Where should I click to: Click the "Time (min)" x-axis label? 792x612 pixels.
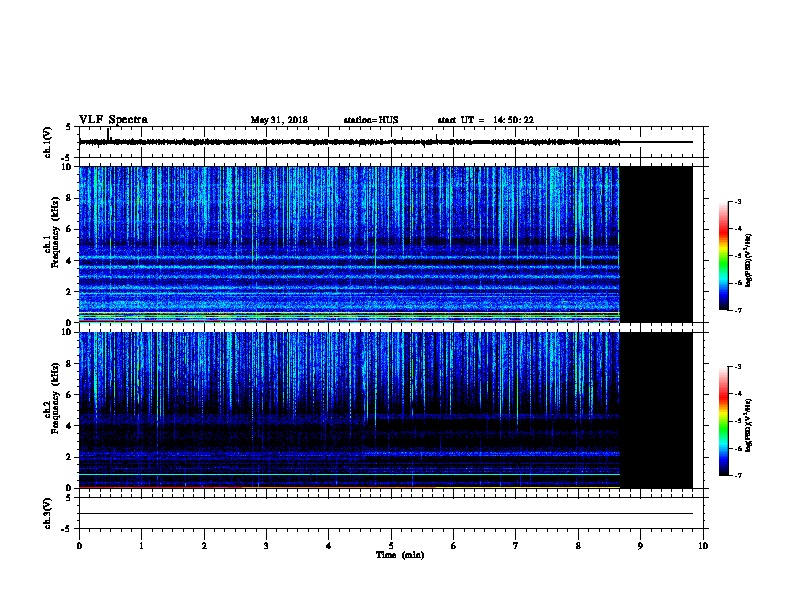[400, 555]
